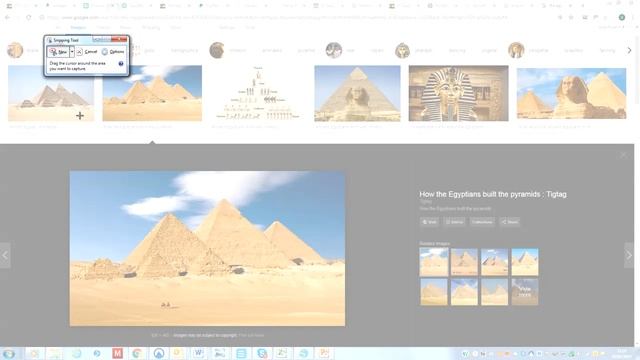
Task: Go to the next image in preview
Action: (x=629, y=255)
